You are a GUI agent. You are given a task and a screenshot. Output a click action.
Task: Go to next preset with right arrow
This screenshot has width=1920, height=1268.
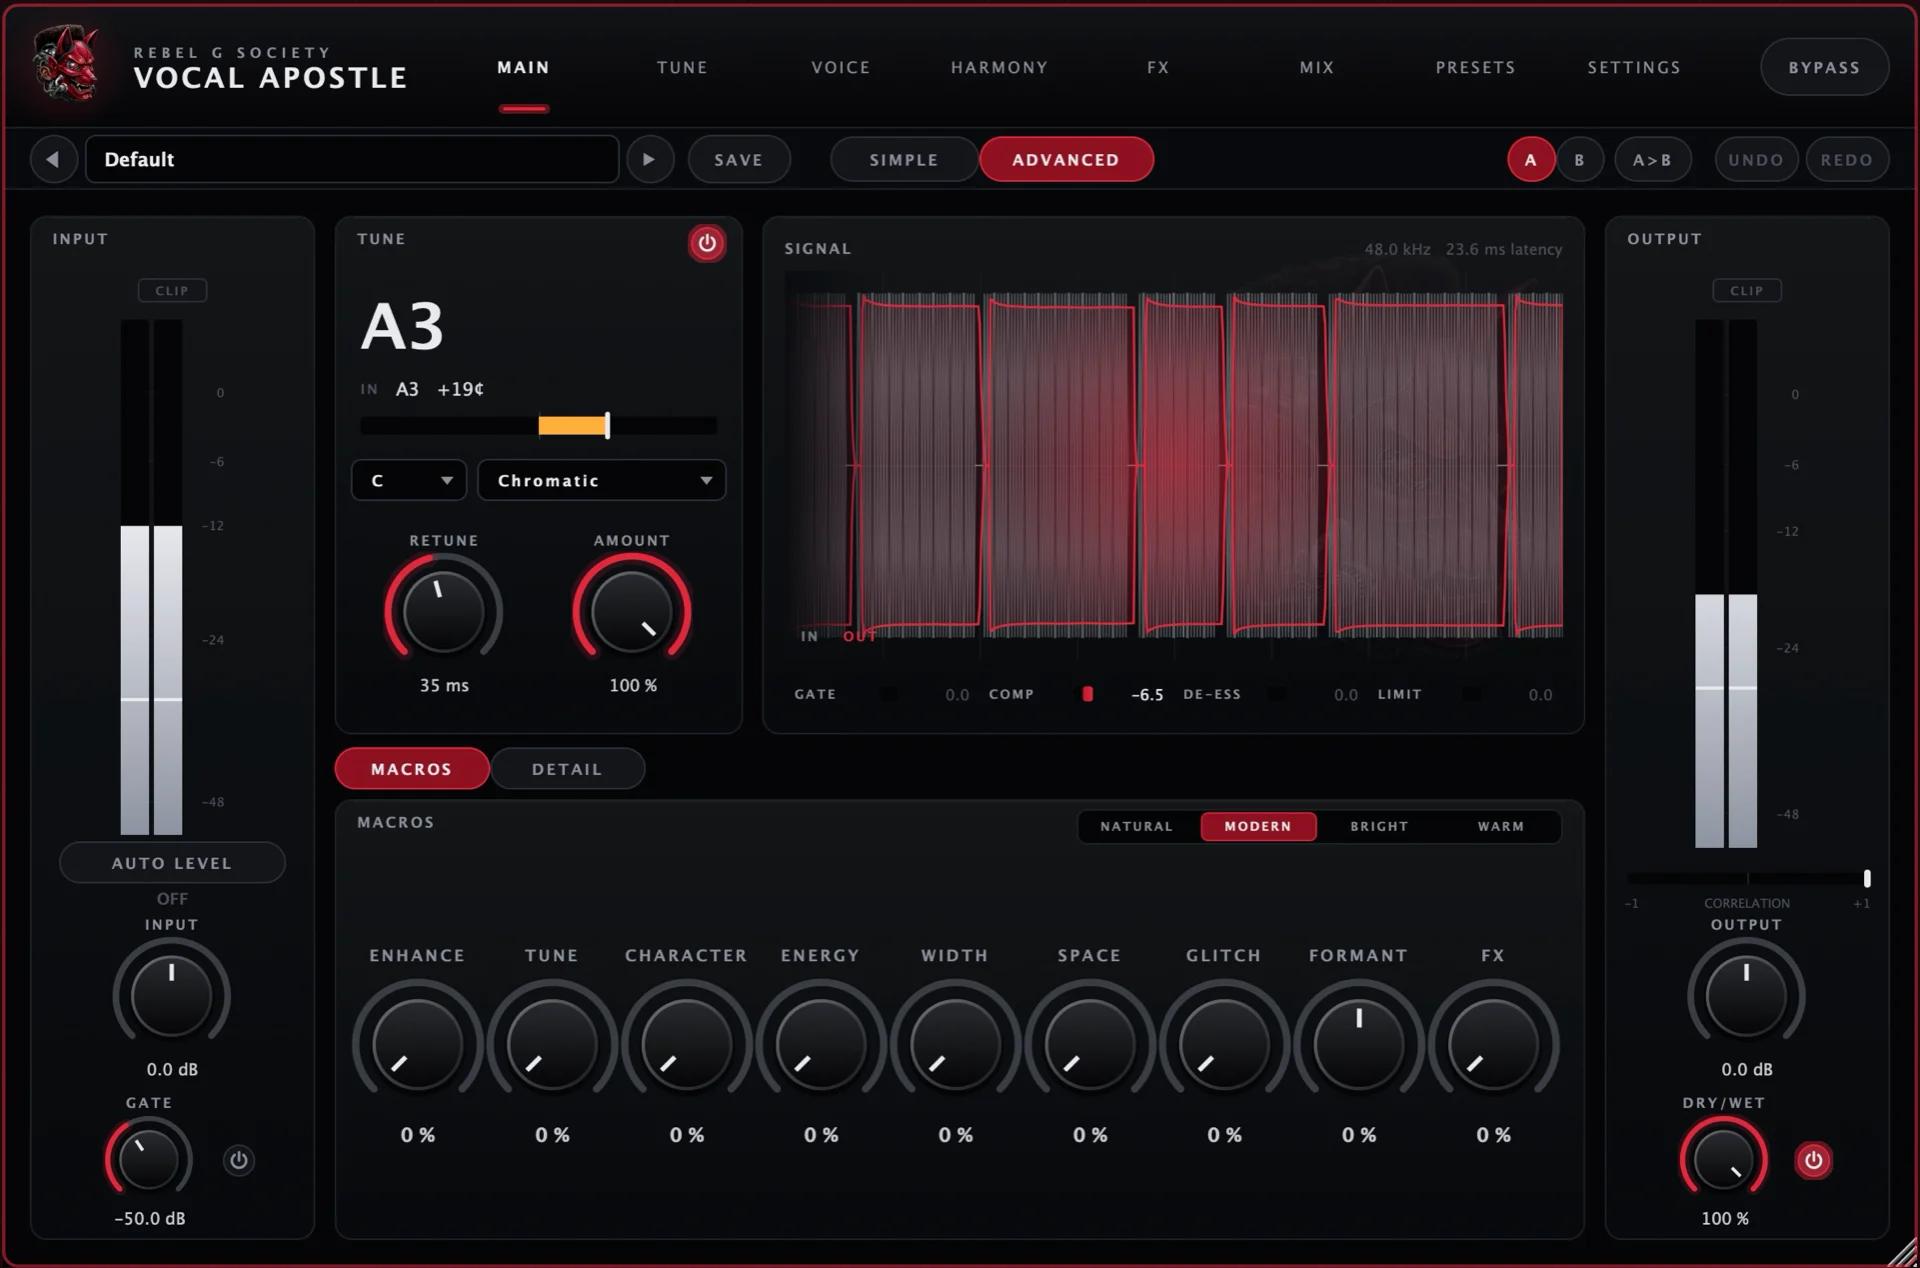[x=649, y=160]
